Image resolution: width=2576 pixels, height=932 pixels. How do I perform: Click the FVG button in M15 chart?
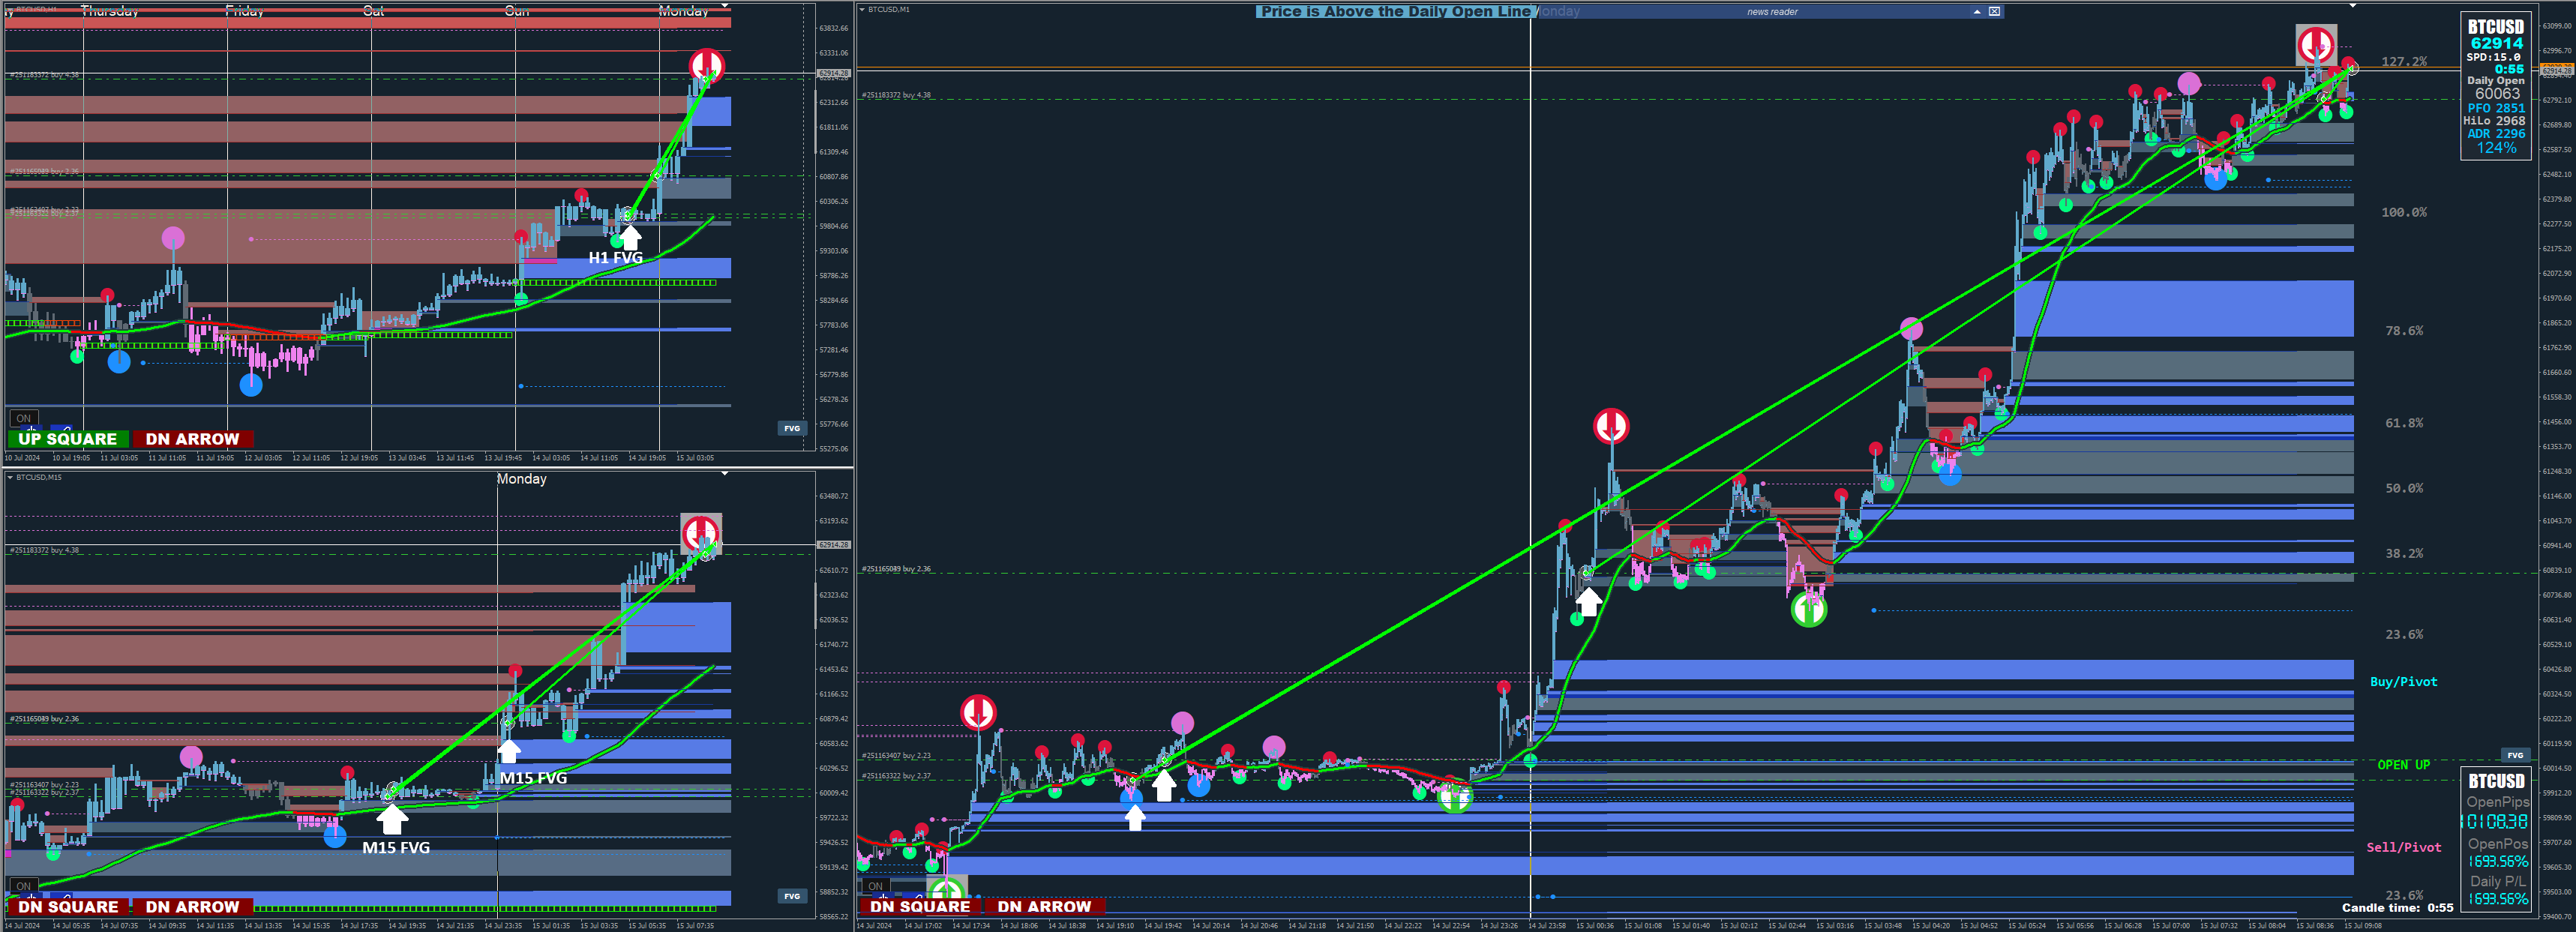coord(791,896)
